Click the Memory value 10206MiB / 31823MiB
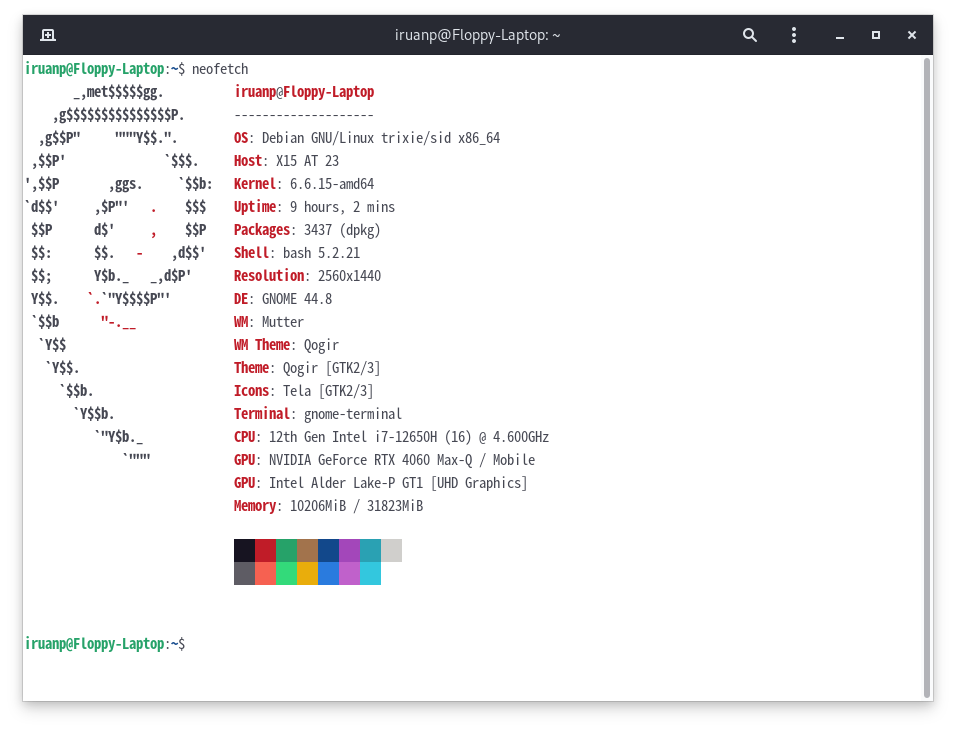The height and width of the screenshot is (732, 956). coord(356,506)
